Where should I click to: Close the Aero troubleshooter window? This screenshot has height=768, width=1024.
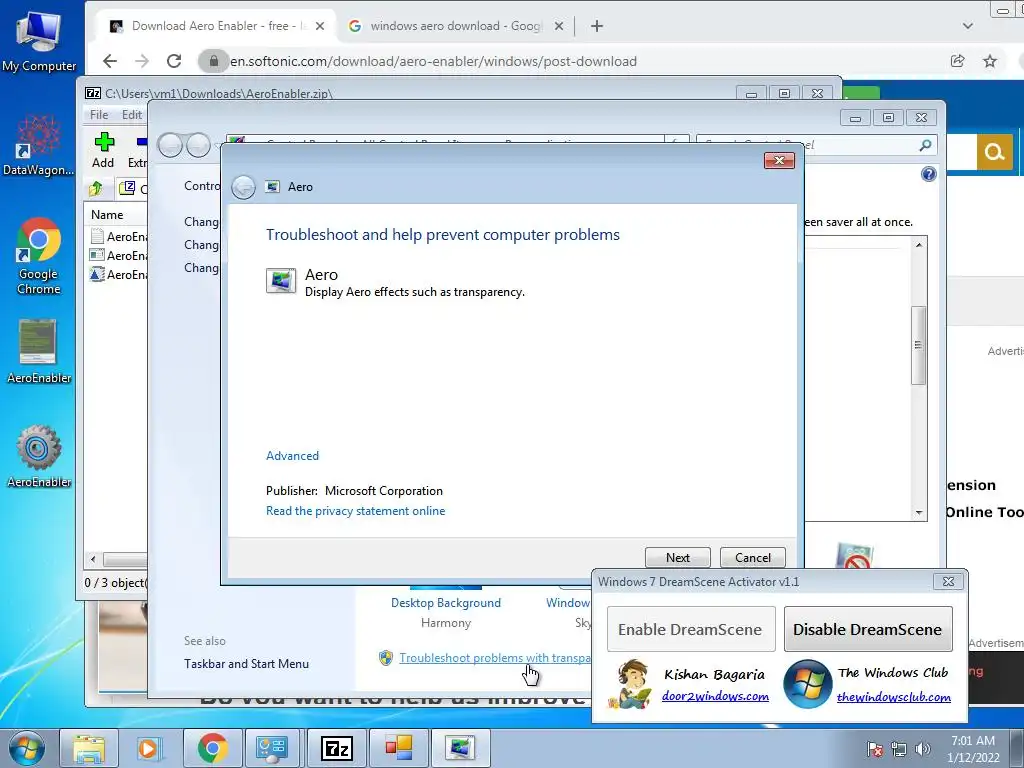coord(779,161)
